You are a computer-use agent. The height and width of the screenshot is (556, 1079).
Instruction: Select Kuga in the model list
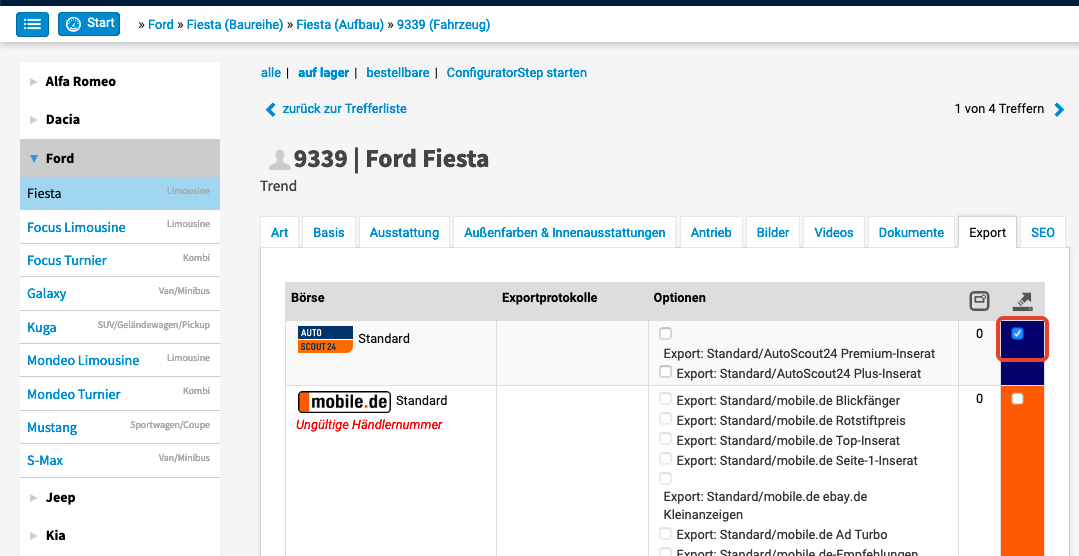(42, 327)
